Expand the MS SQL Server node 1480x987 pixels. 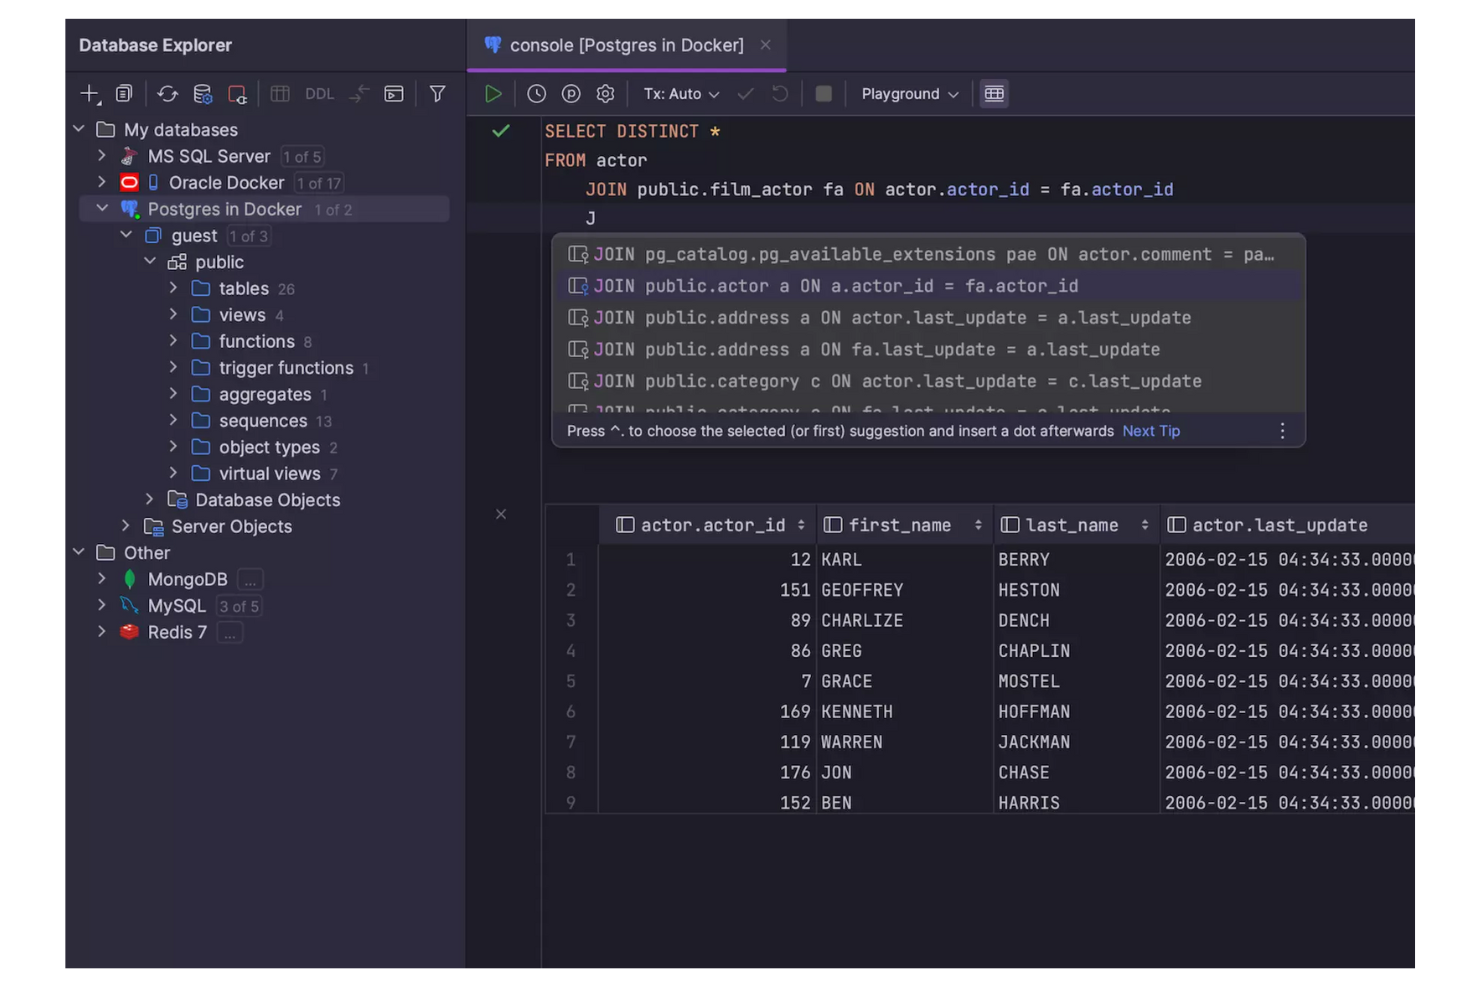(x=102, y=156)
